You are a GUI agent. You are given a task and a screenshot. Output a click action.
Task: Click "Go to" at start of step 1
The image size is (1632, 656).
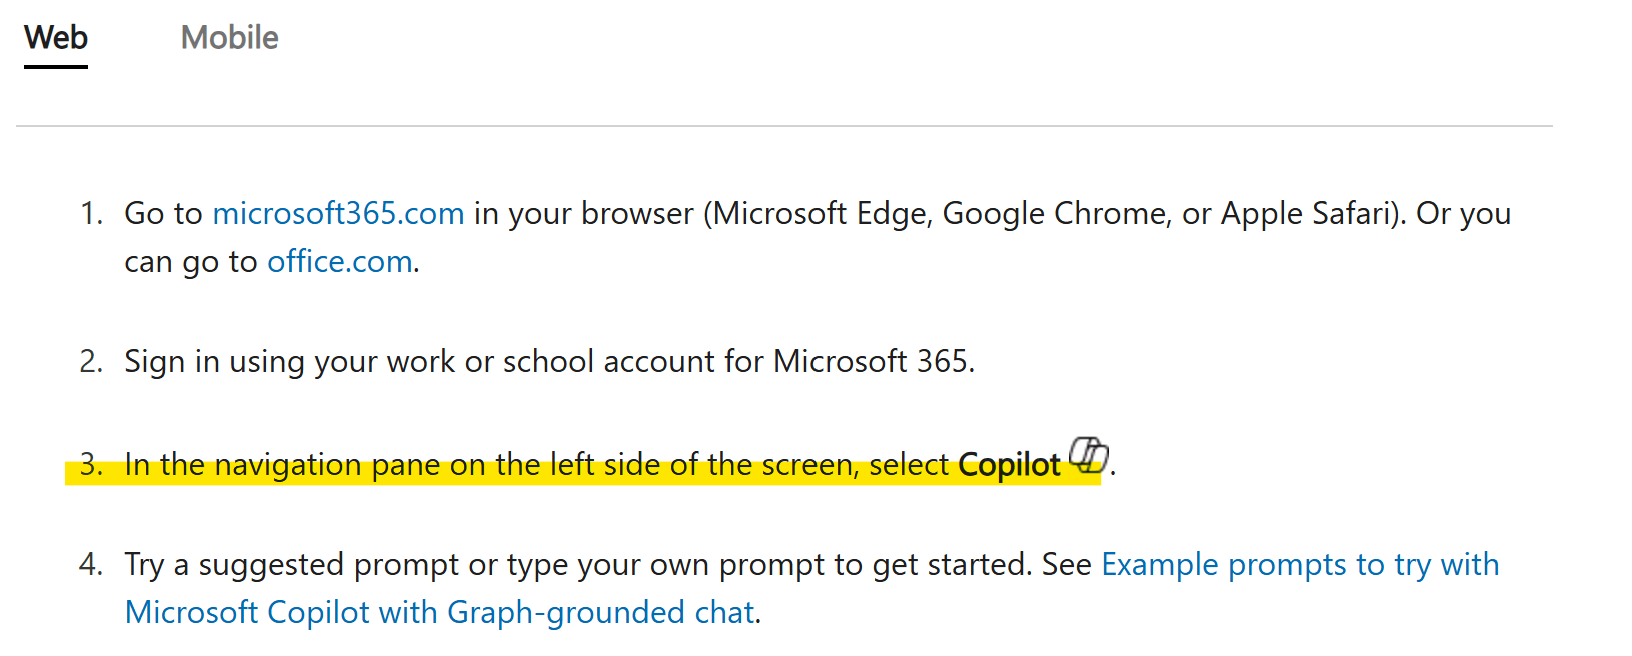click(x=163, y=213)
